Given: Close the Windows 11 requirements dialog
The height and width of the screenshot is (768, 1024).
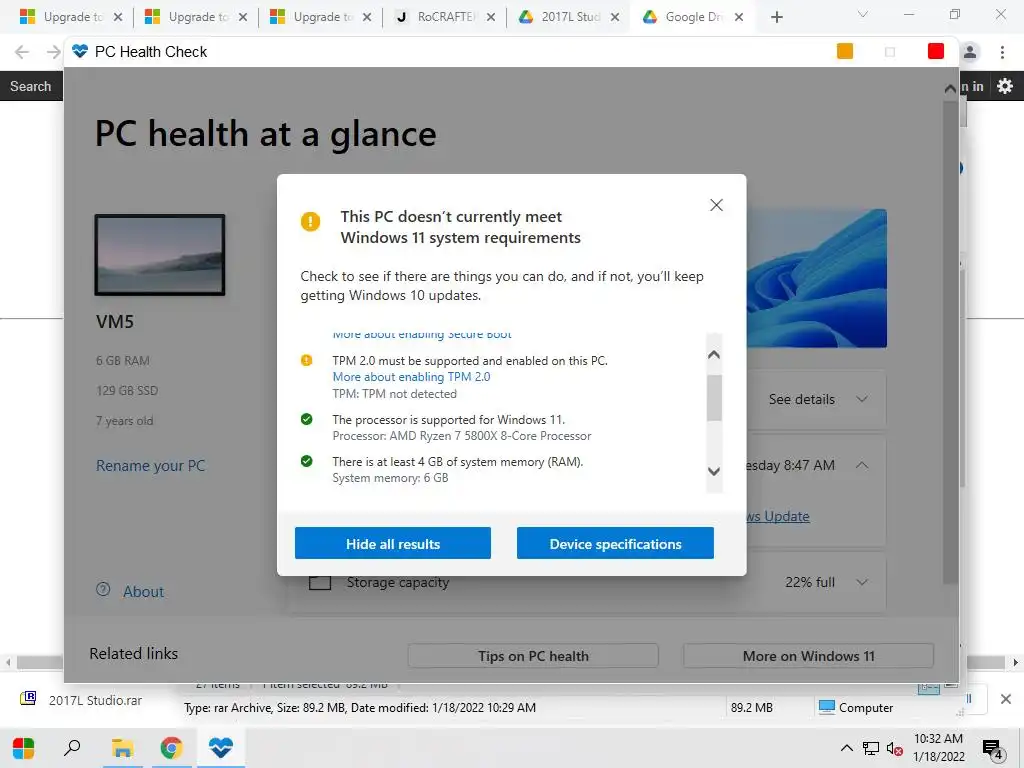Looking at the screenshot, I should [716, 205].
